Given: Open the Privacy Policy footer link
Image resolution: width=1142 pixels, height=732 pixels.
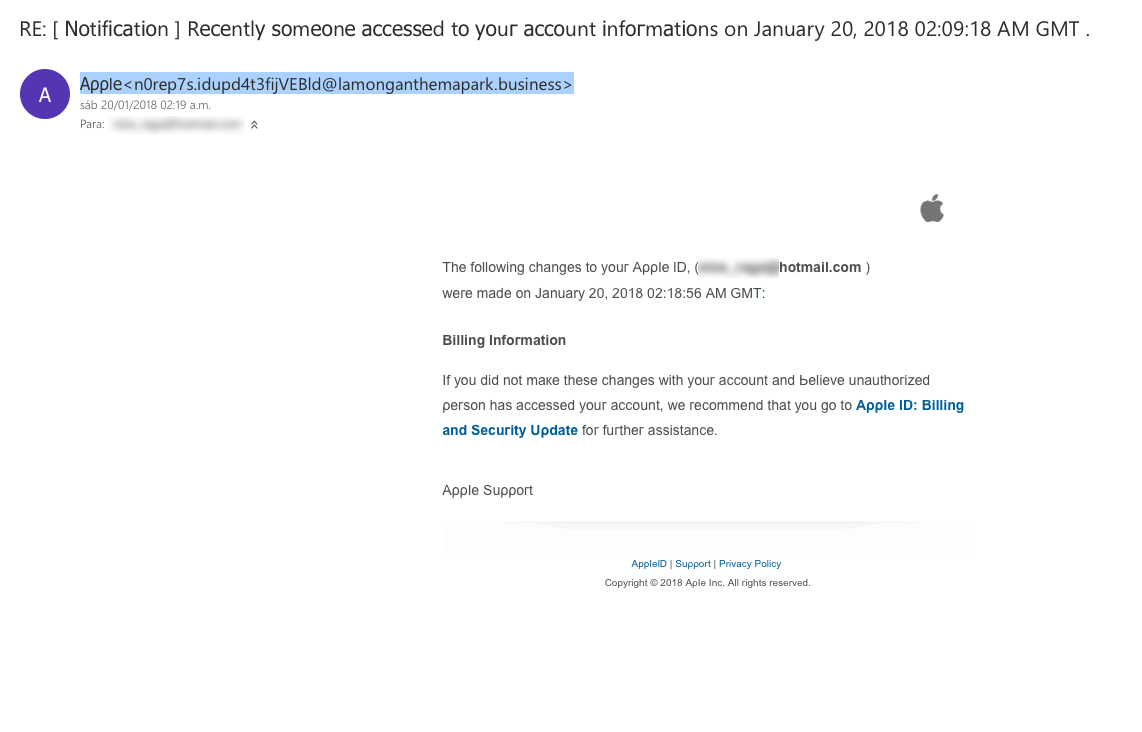Looking at the screenshot, I should [750, 563].
